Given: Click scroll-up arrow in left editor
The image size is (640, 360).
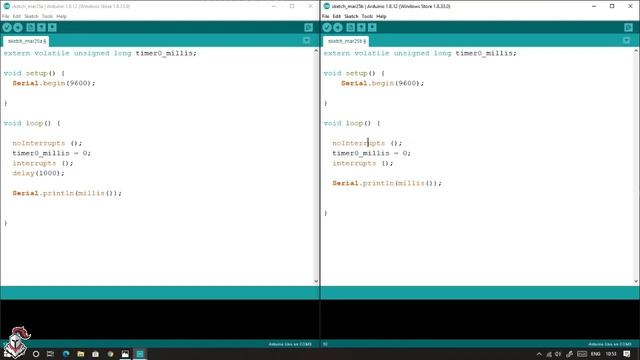Looking at the screenshot, I should [316, 51].
